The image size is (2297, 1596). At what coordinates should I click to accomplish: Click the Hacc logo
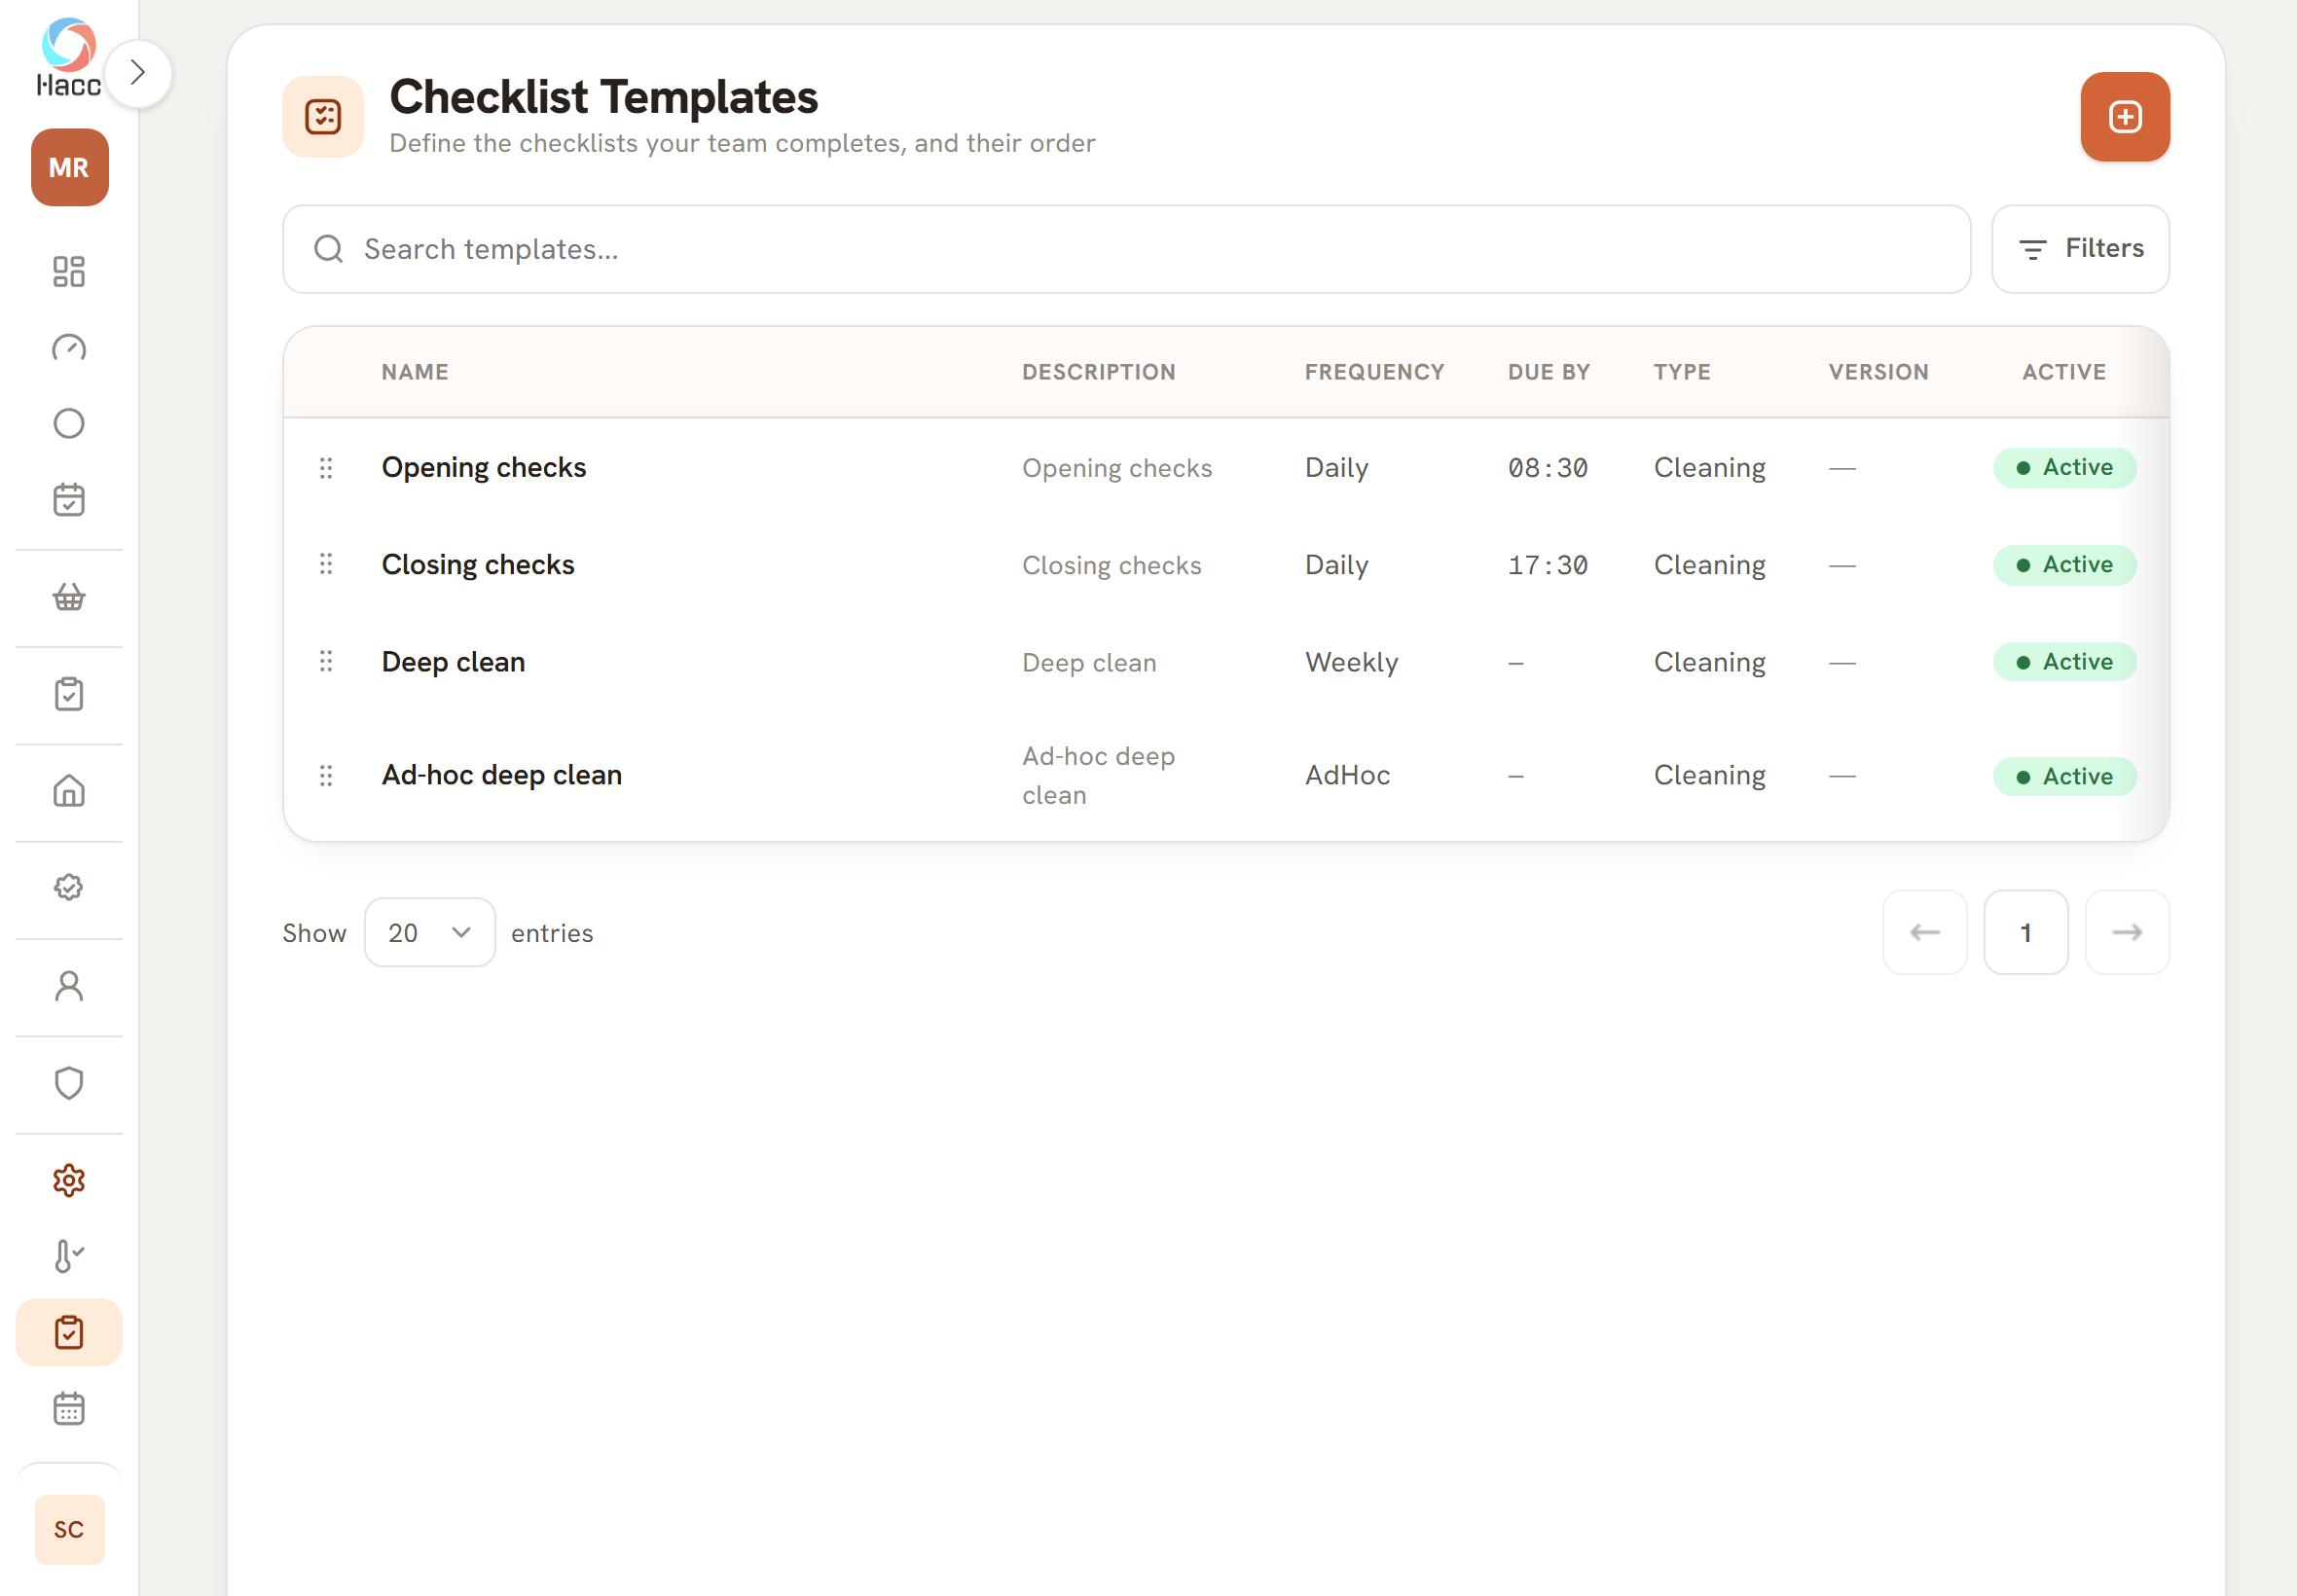tap(69, 57)
